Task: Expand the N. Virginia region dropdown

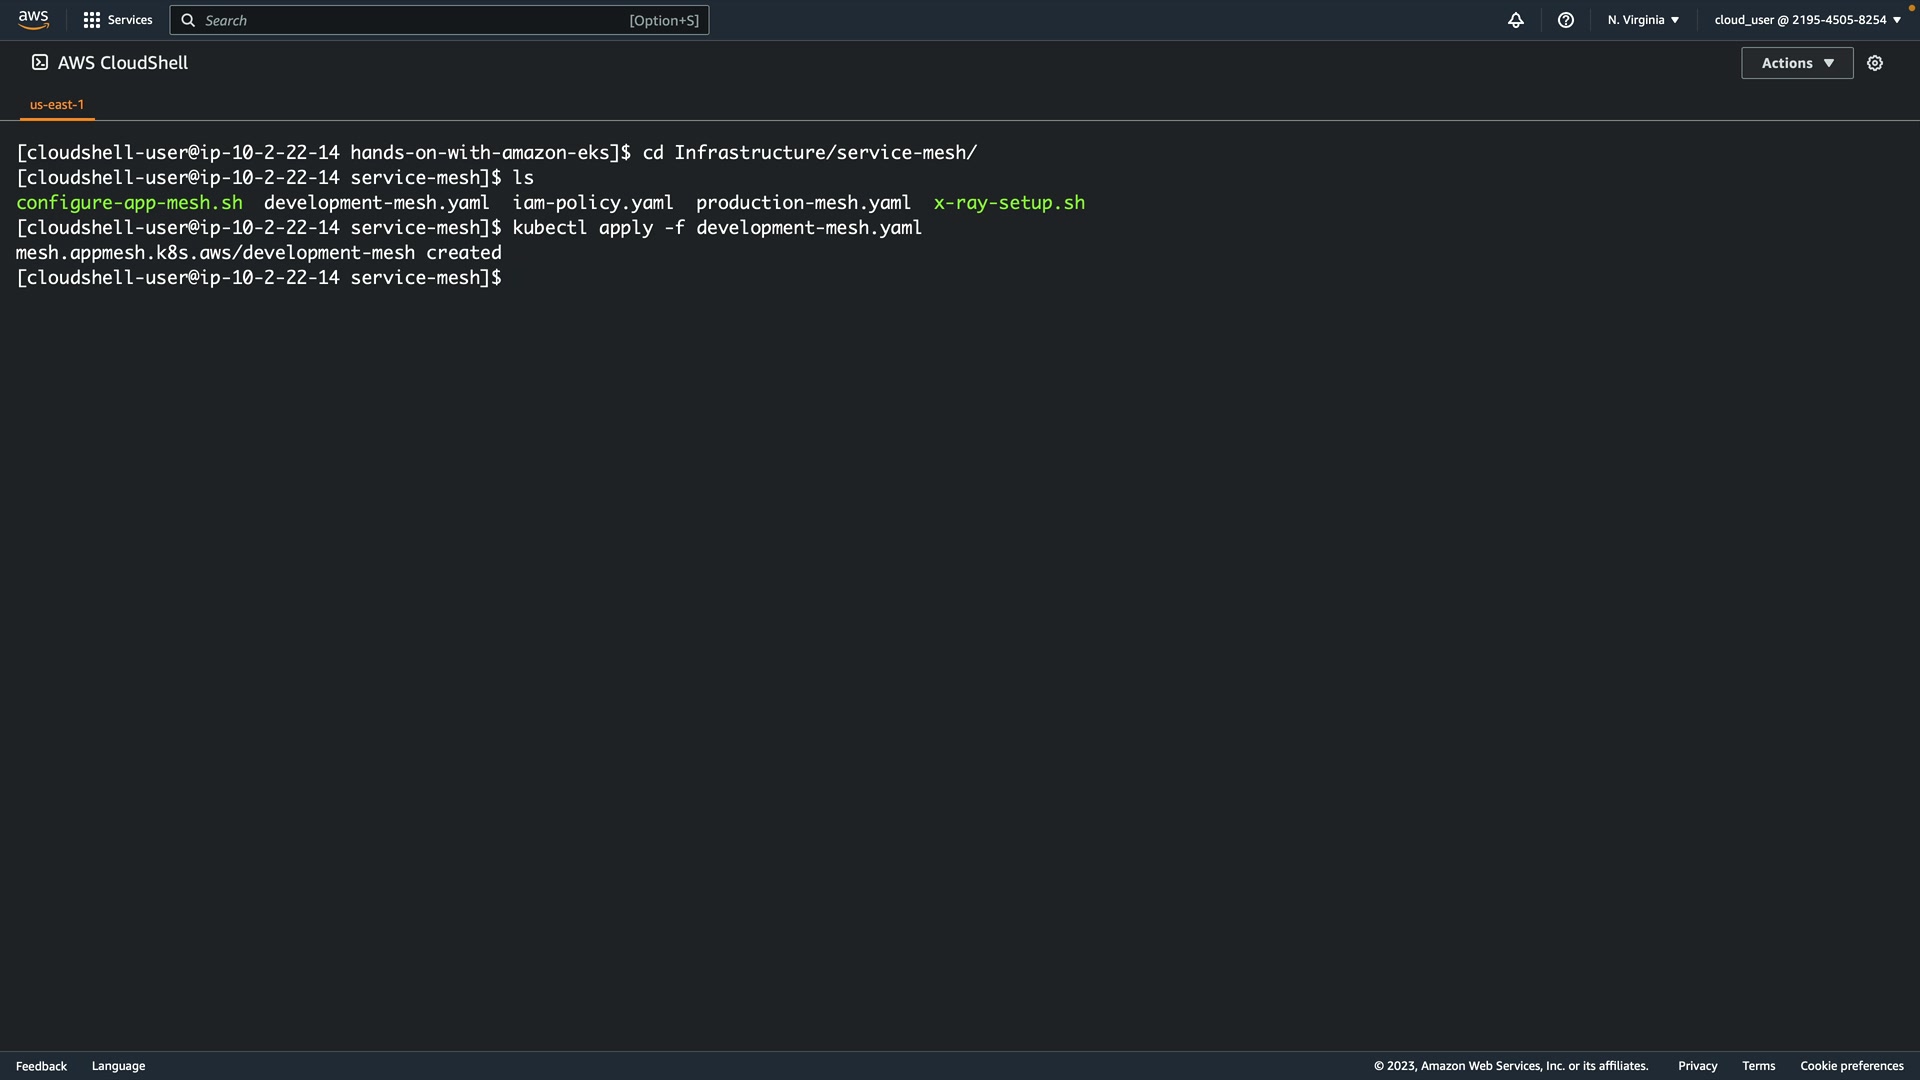Action: point(1643,20)
